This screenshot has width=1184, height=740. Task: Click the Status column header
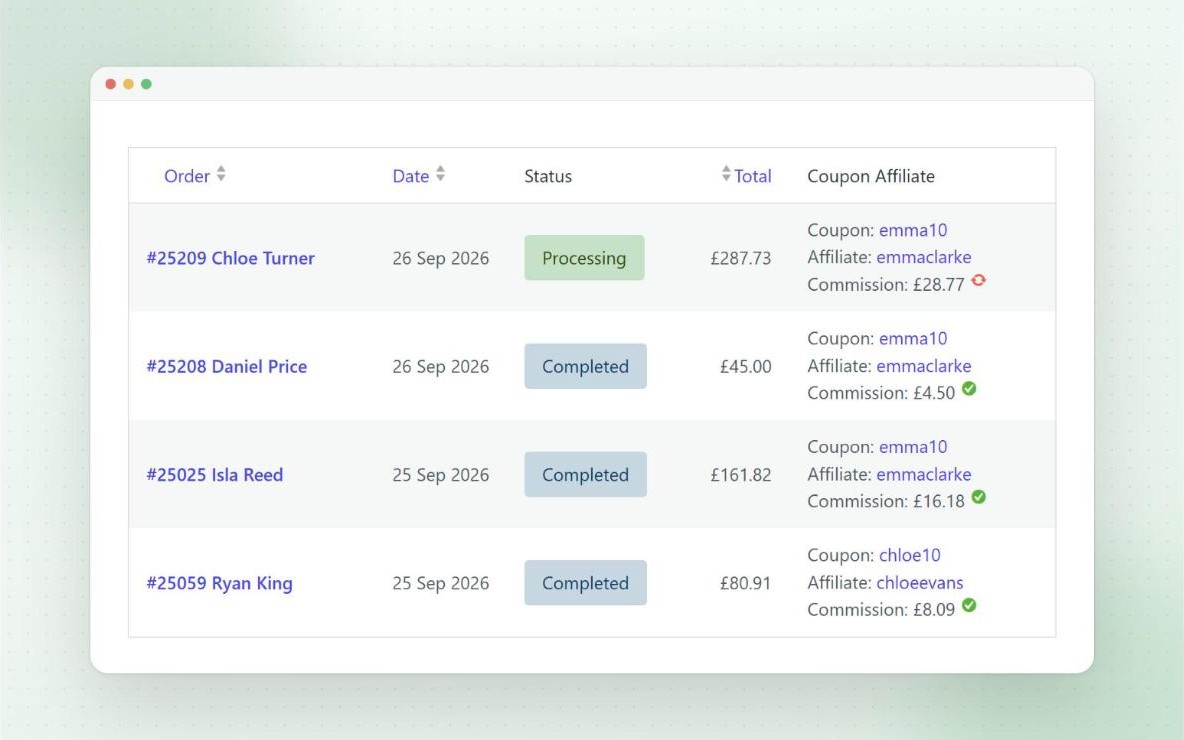[x=548, y=176]
